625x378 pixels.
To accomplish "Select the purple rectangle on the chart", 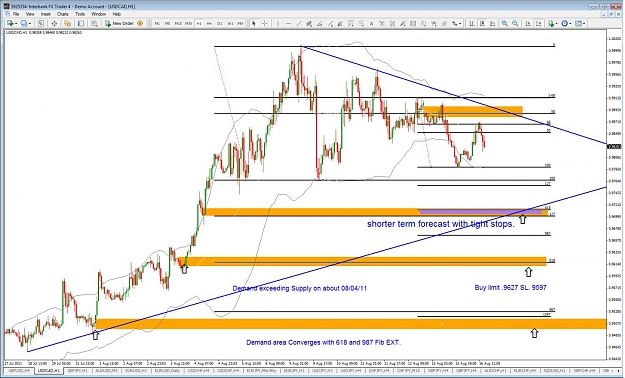I will pos(481,212).
